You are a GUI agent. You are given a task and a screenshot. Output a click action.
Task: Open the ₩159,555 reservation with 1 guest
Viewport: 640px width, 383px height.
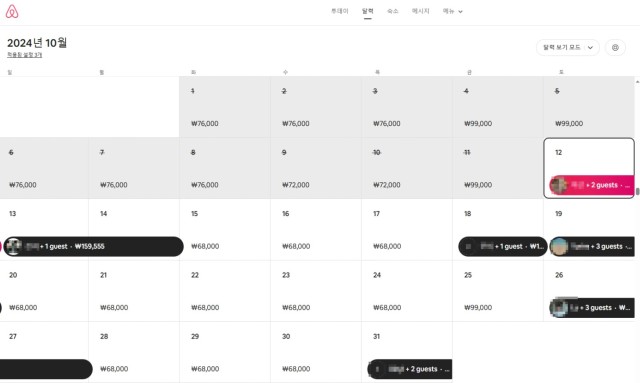(93, 246)
